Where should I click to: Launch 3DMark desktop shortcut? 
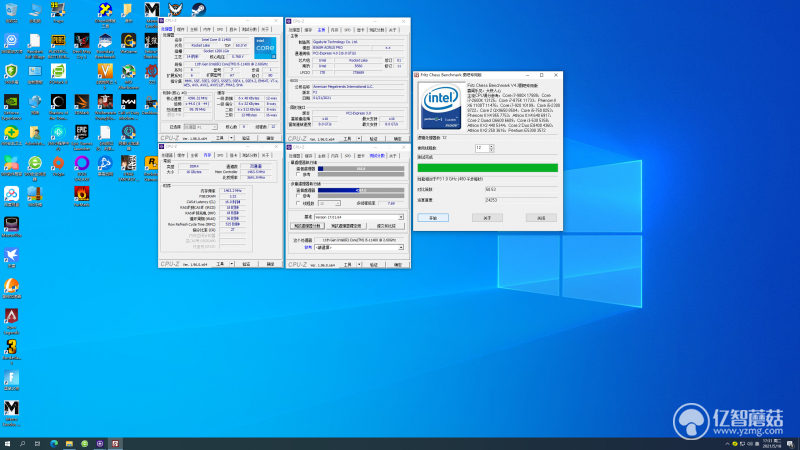coord(82,104)
